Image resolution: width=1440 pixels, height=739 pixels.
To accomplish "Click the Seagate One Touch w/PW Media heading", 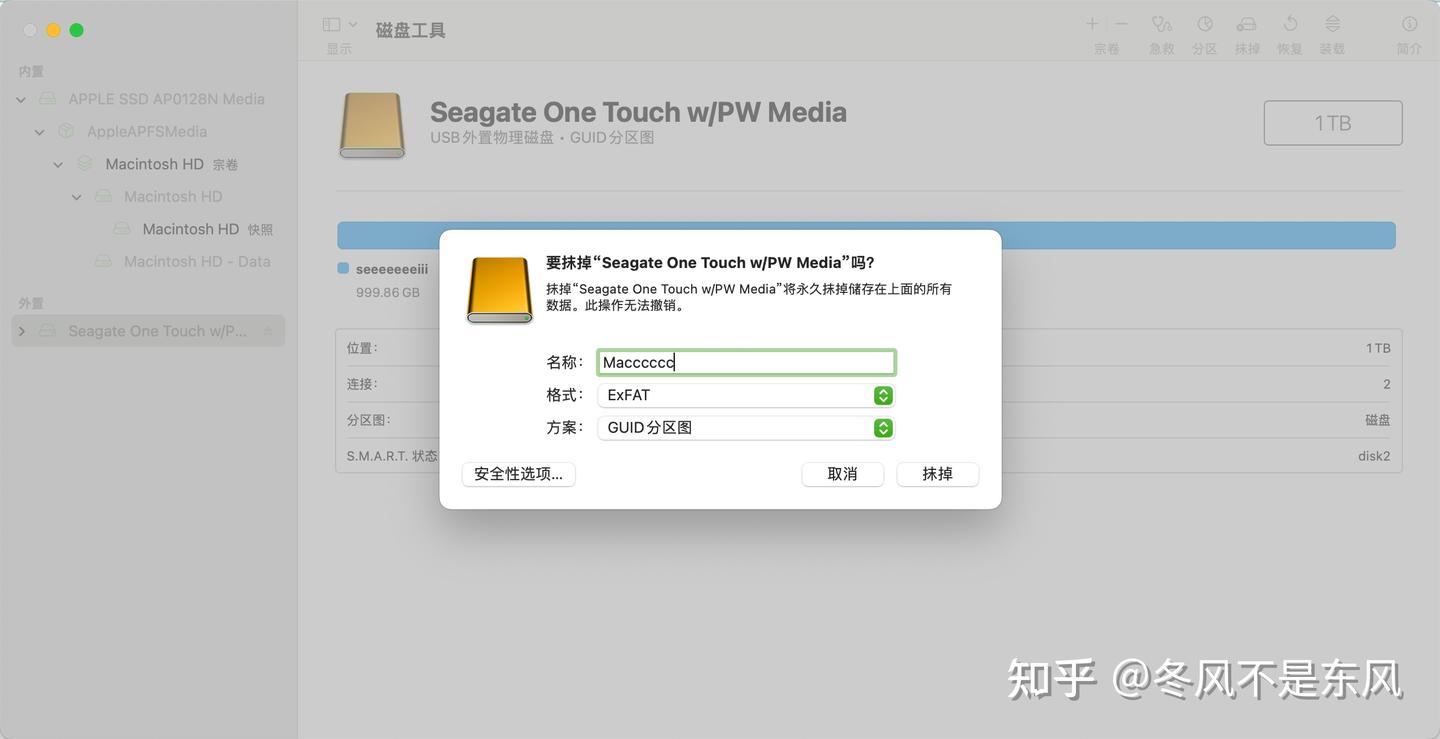I will click(x=638, y=112).
